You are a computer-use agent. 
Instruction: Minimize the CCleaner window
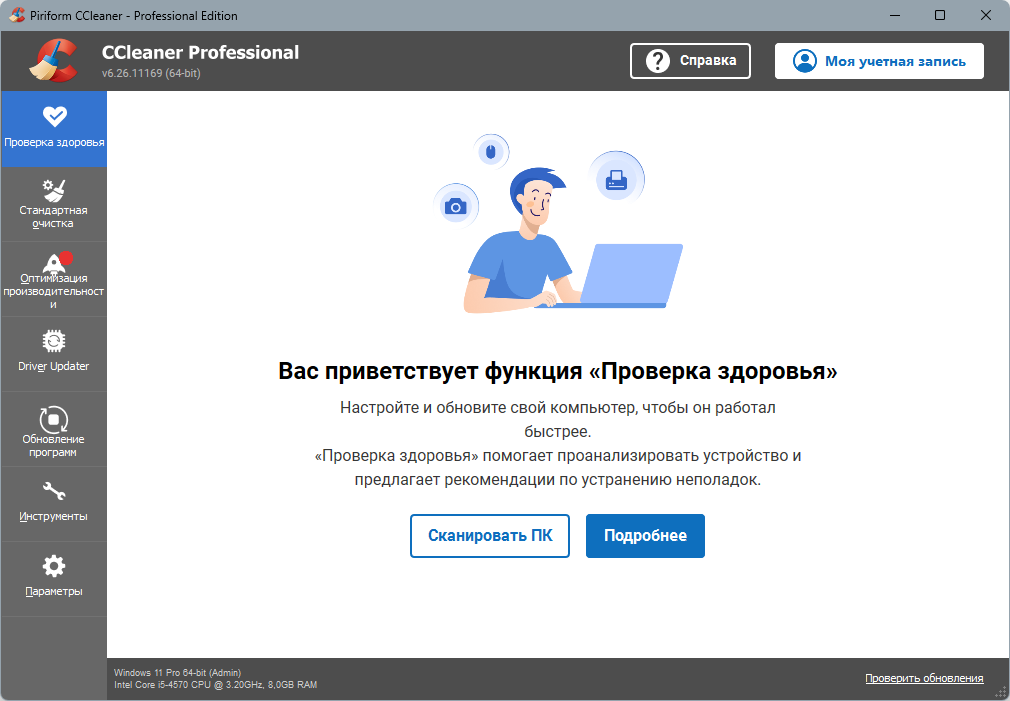tap(895, 15)
